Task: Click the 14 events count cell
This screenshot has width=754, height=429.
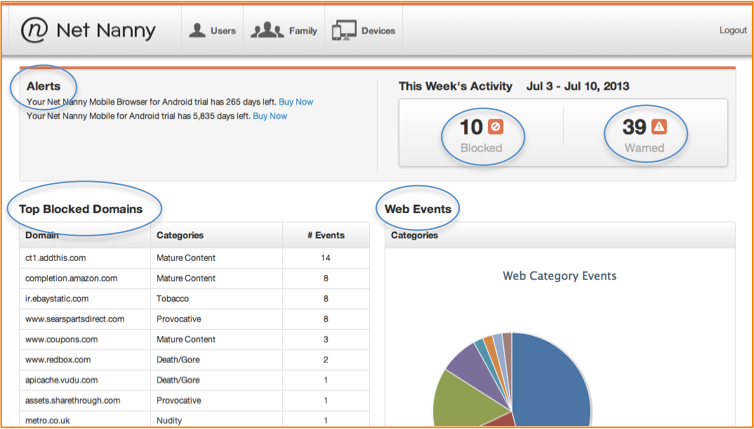Action: coord(326,258)
